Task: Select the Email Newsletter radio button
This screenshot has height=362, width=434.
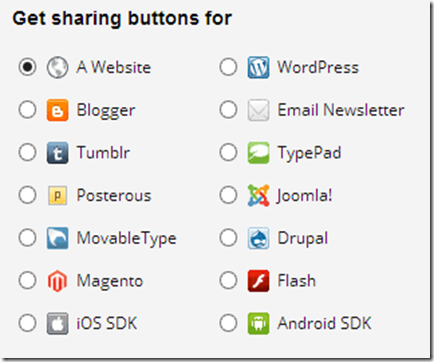Action: point(228,109)
